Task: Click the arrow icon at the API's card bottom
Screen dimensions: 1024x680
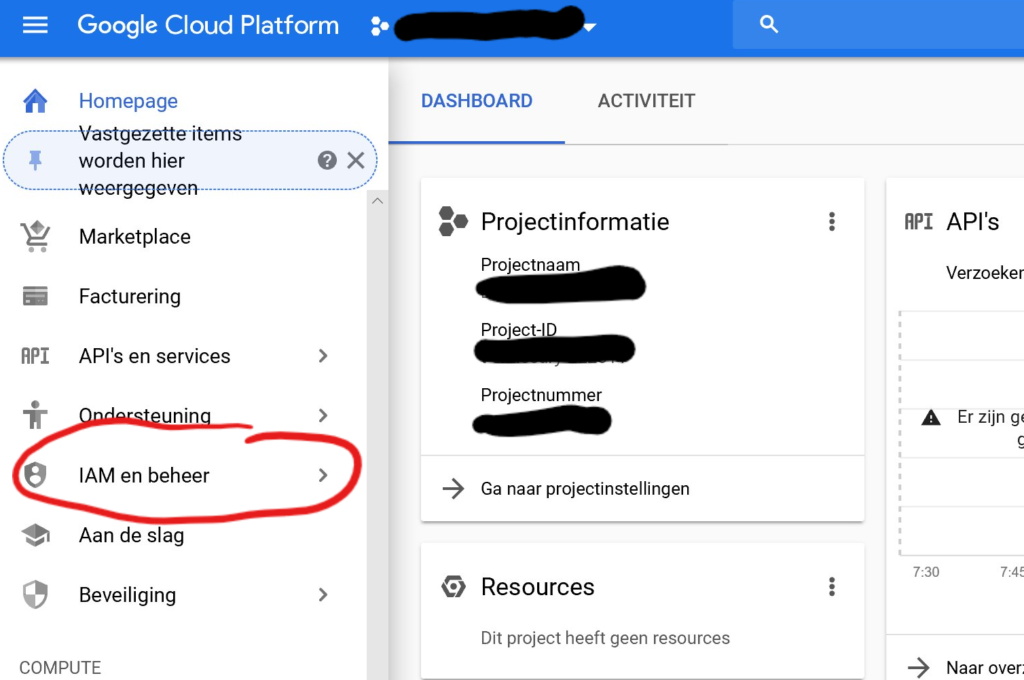Action: pyautogui.click(x=918, y=668)
